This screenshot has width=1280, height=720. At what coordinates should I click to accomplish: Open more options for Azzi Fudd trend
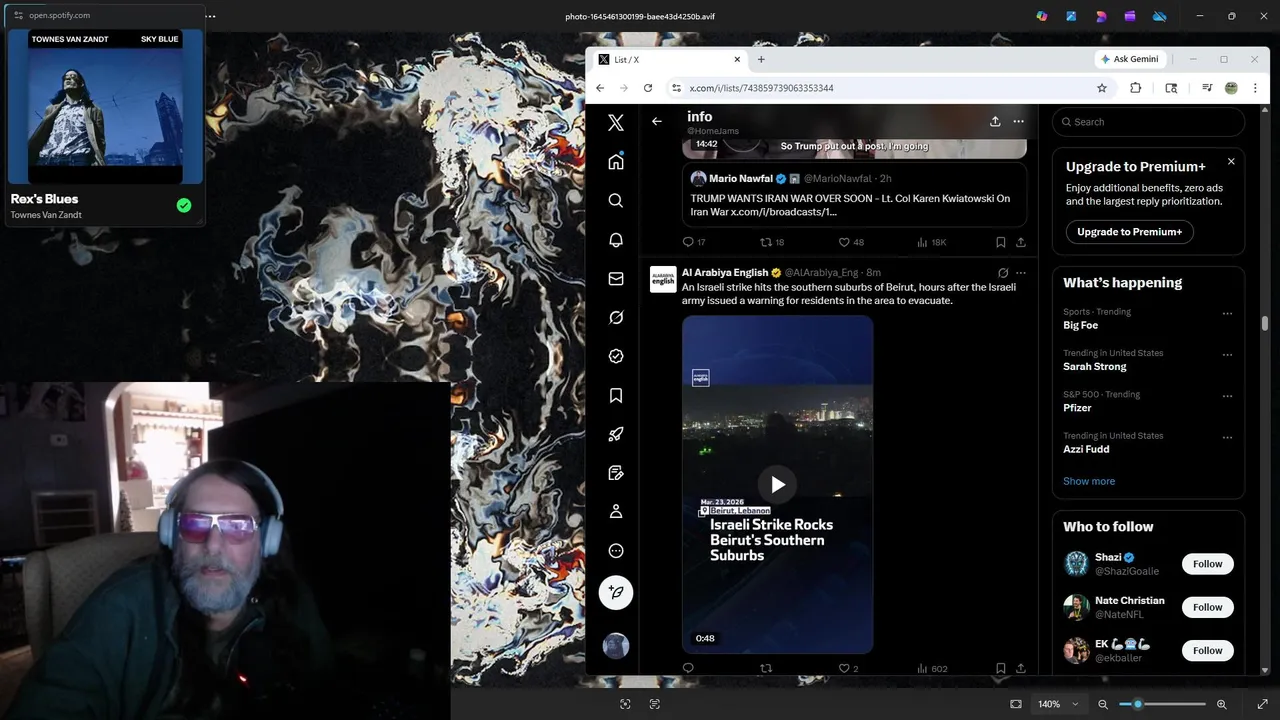[x=1227, y=438]
